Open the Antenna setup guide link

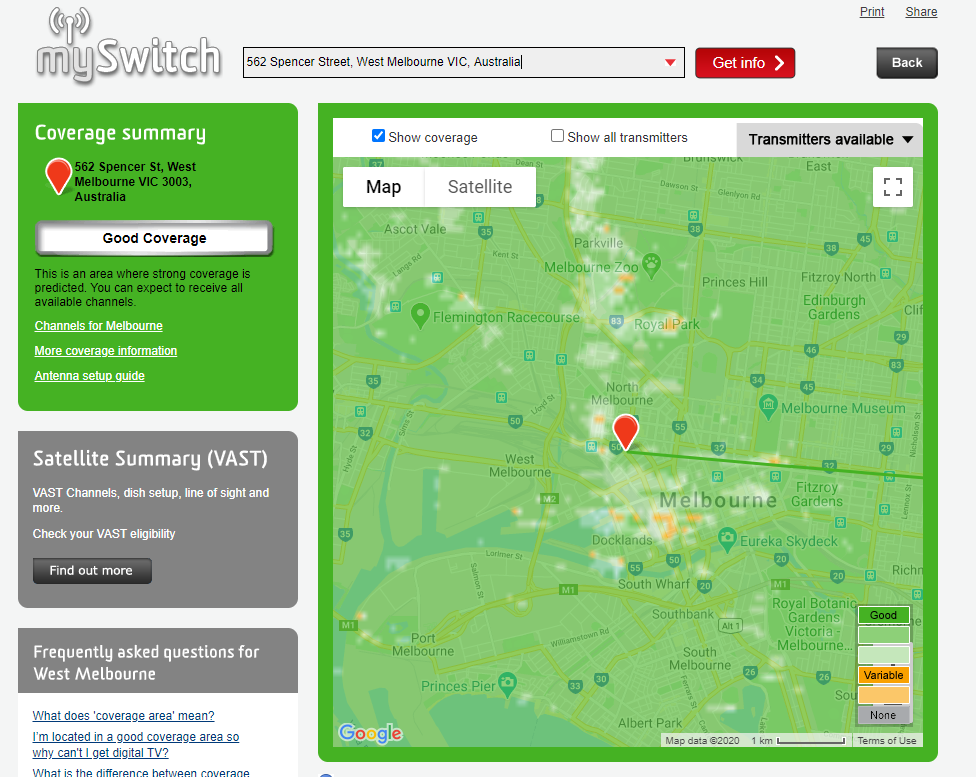point(90,375)
